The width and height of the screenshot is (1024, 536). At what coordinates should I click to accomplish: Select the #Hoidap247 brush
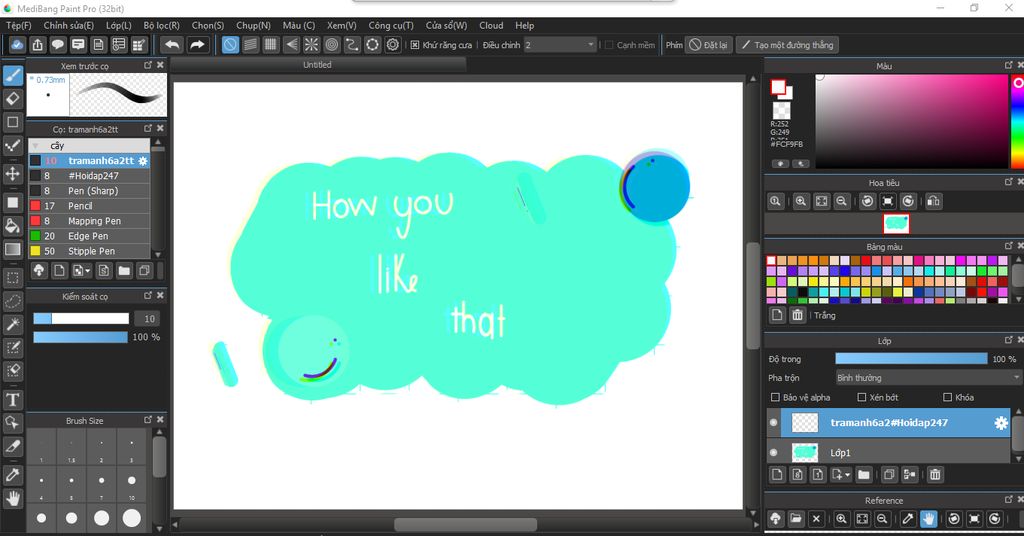pyautogui.click(x=89, y=176)
